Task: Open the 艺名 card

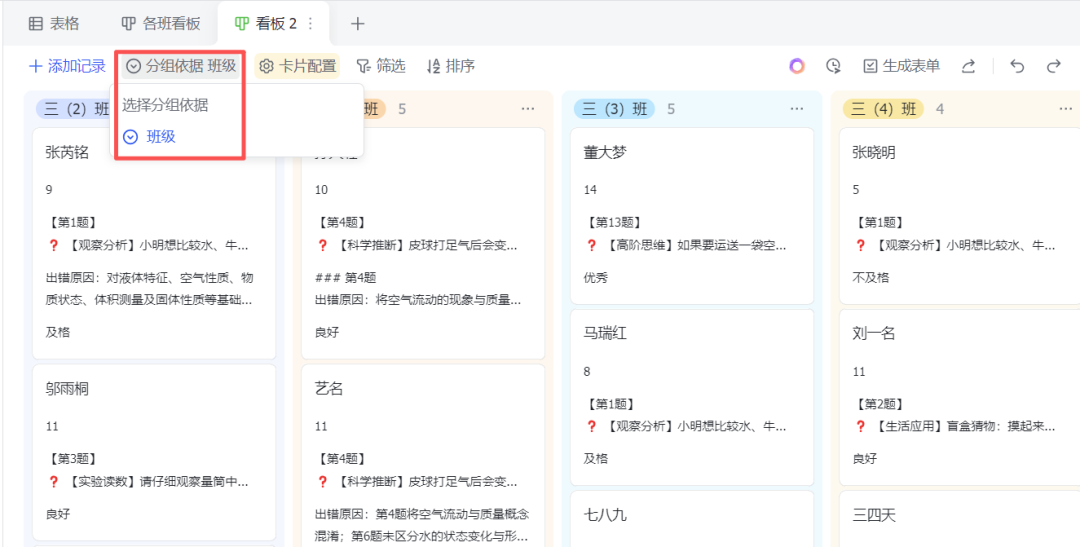Action: [423, 455]
